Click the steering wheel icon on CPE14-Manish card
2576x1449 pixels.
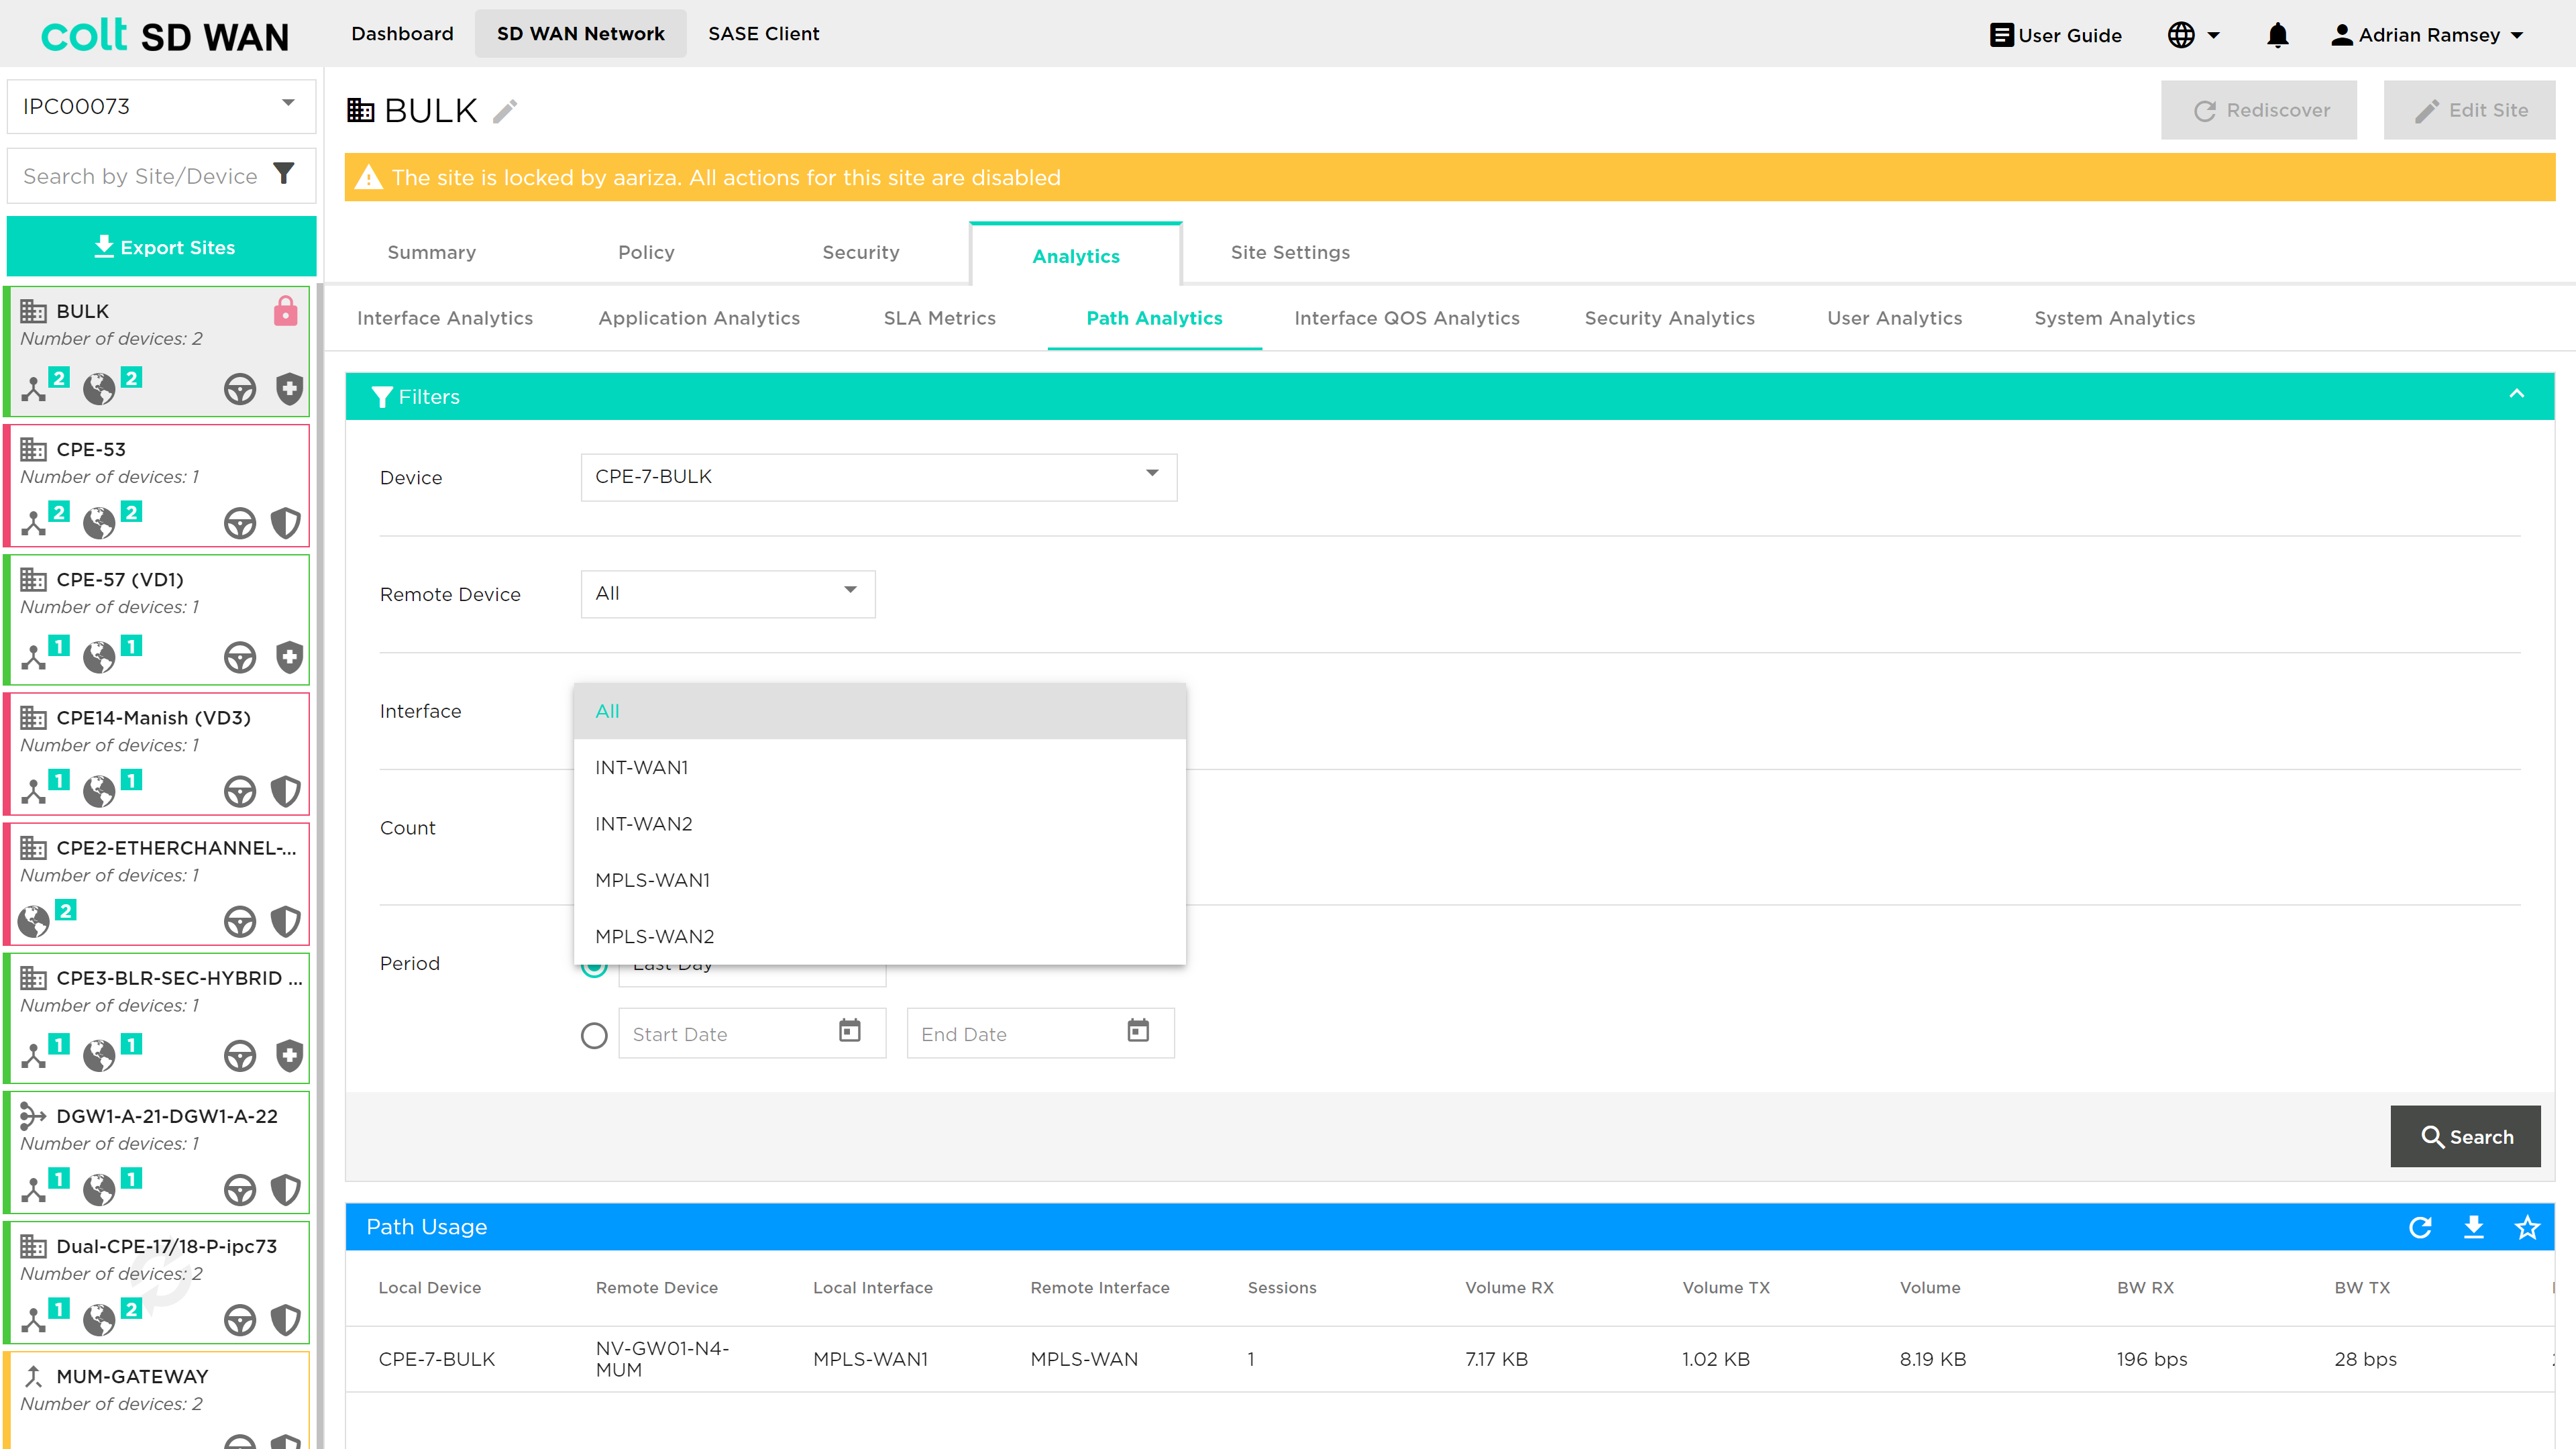240,791
